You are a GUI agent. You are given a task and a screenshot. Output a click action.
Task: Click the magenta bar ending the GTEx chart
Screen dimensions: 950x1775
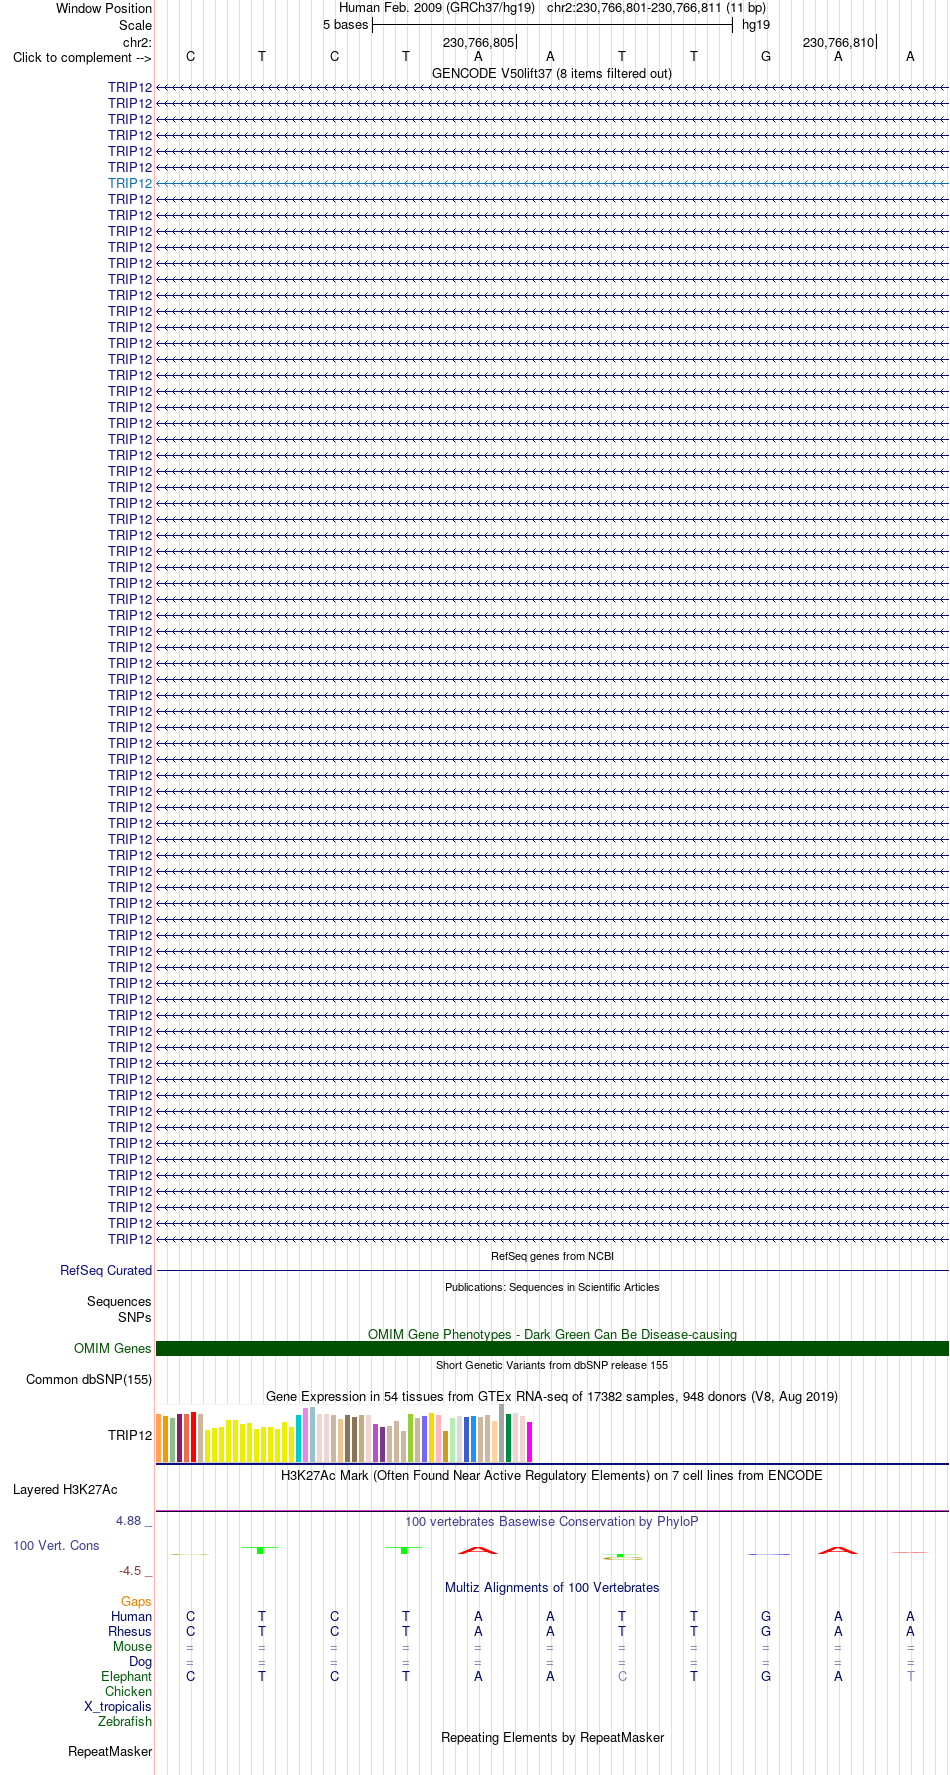(x=530, y=1441)
